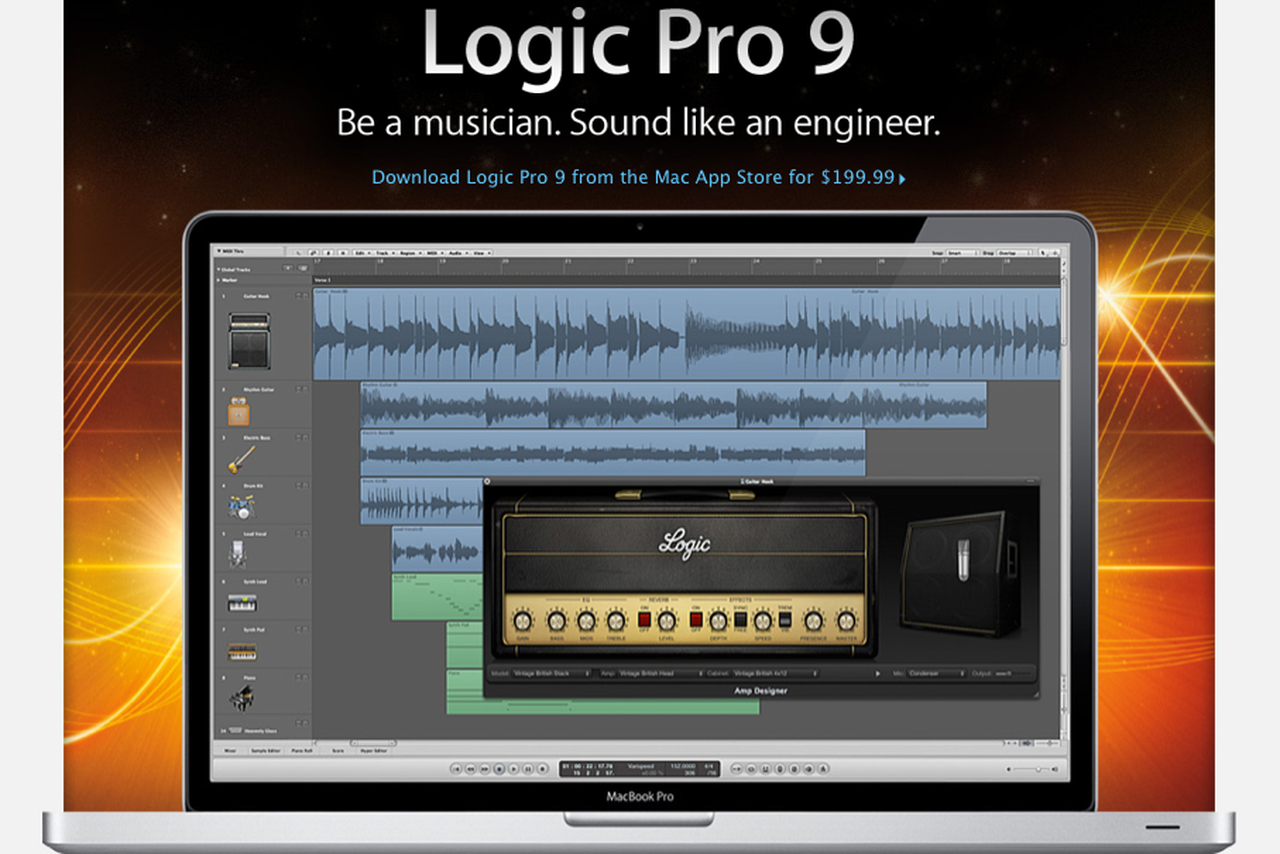This screenshot has width=1280, height=854.
Task: Click the Gain knob on the amp
Action: click(521, 621)
